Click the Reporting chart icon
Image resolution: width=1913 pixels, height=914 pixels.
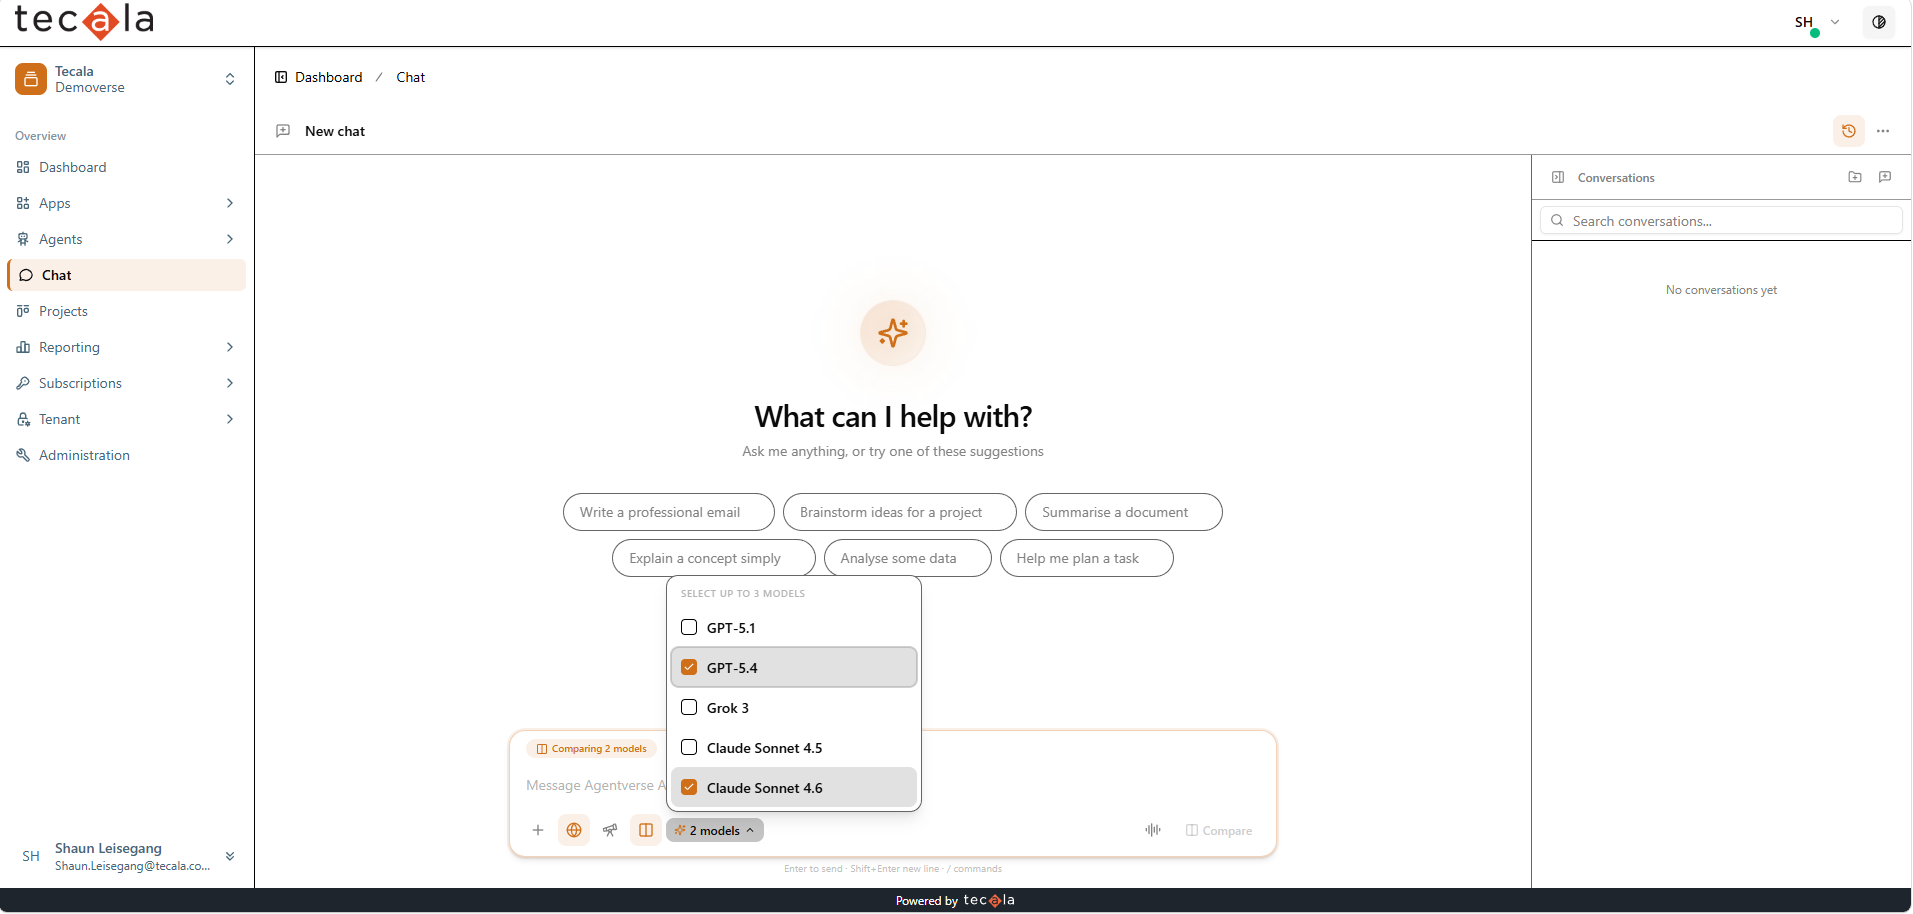click(x=23, y=347)
